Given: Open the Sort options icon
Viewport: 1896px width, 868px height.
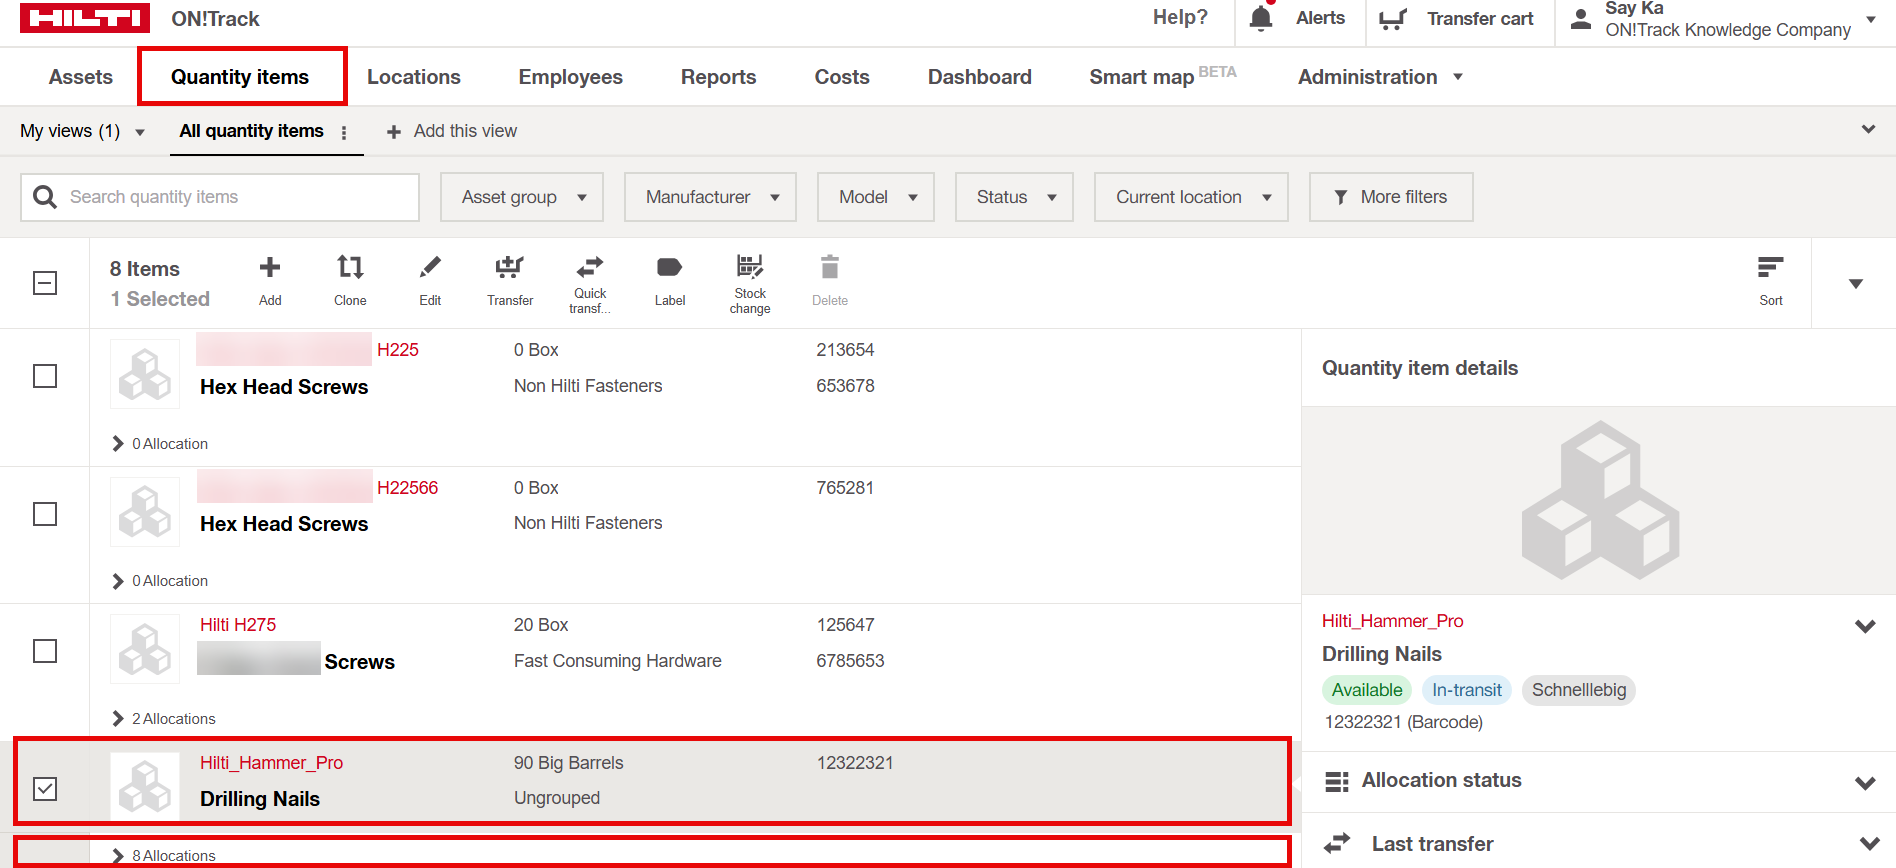Looking at the screenshot, I should click(1770, 268).
